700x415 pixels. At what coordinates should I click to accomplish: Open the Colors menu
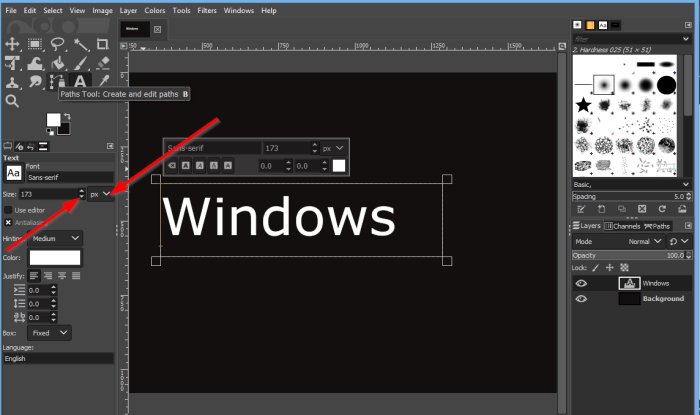tap(154, 10)
